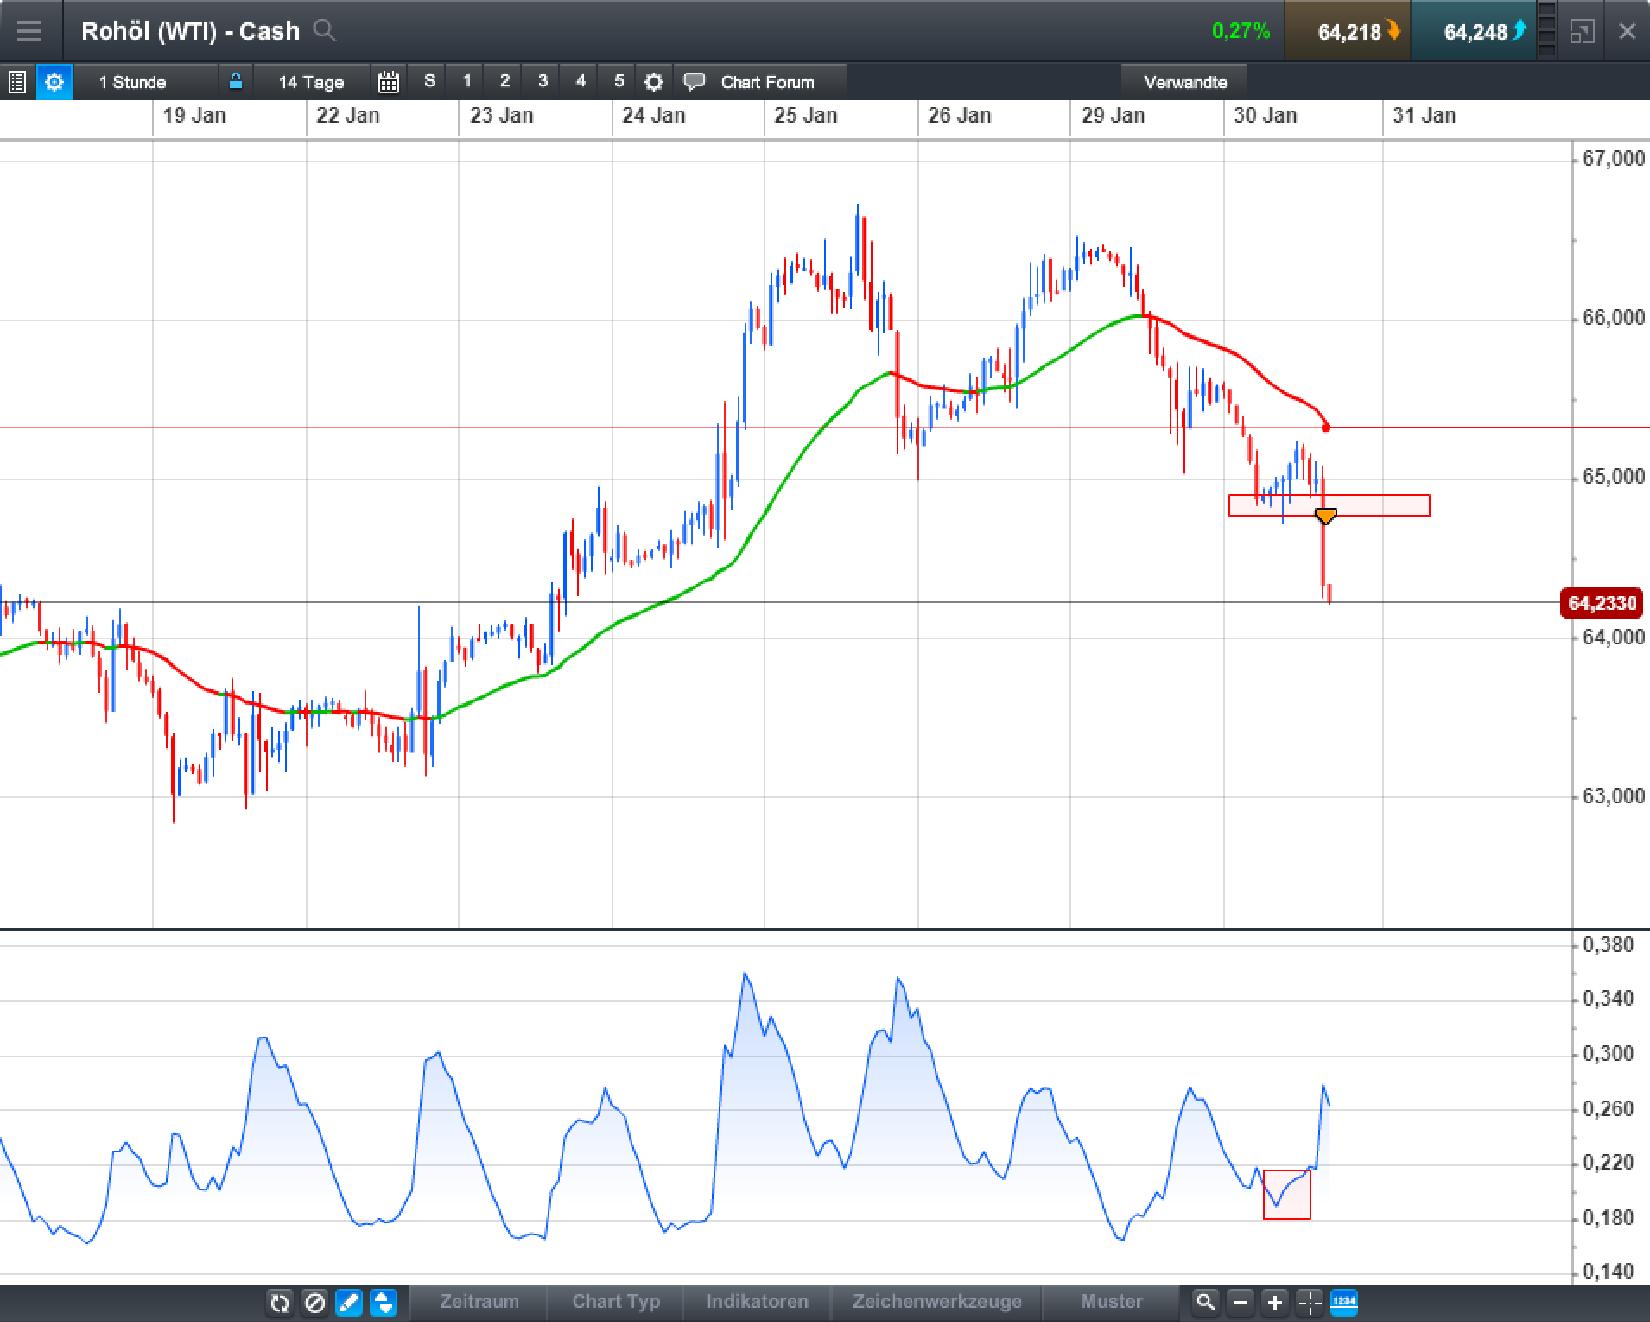Click the sell price 64,218 button

(1346, 31)
